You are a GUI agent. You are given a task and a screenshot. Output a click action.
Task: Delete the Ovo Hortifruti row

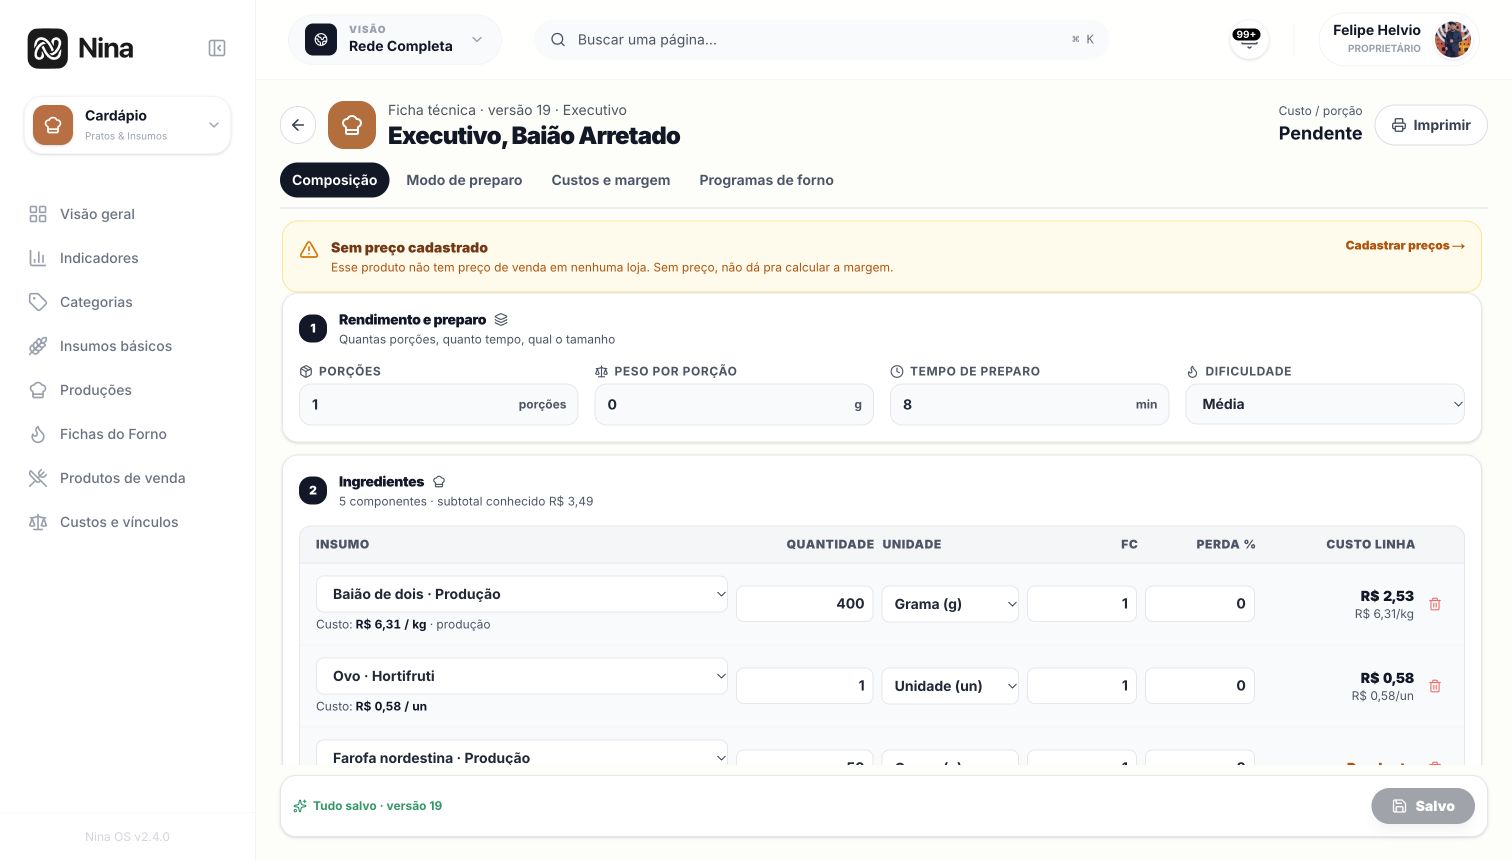coord(1435,686)
